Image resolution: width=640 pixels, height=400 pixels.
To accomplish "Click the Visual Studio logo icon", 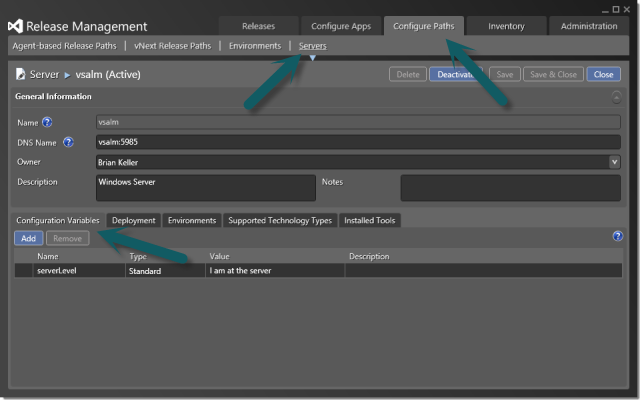I will (15, 27).
